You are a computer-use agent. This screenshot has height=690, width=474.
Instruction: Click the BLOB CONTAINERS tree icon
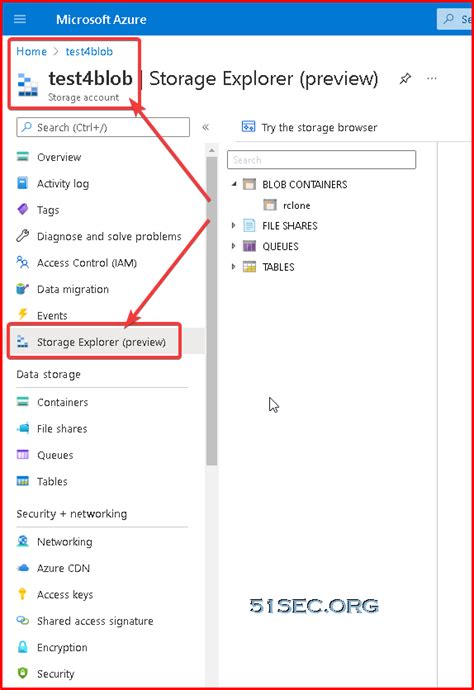[249, 184]
